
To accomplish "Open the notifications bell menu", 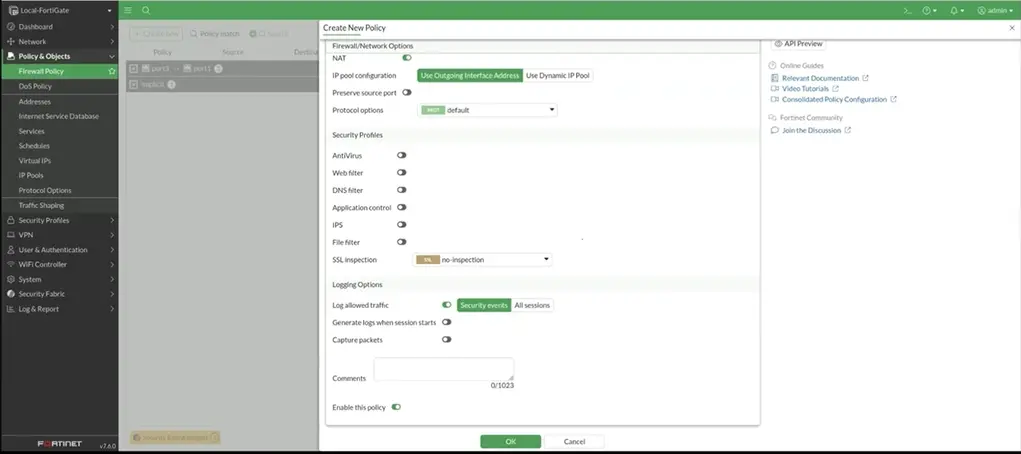I will [x=957, y=10].
